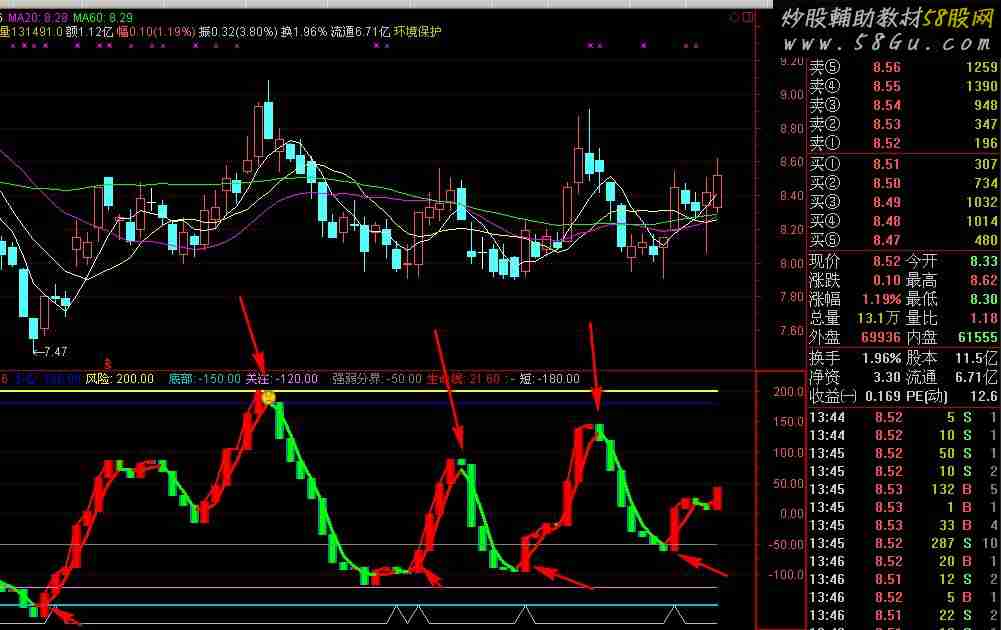The image size is (1001, 630).
Task: Click the 风险: 200.00 indicator label
Action: pyautogui.click(x=119, y=379)
